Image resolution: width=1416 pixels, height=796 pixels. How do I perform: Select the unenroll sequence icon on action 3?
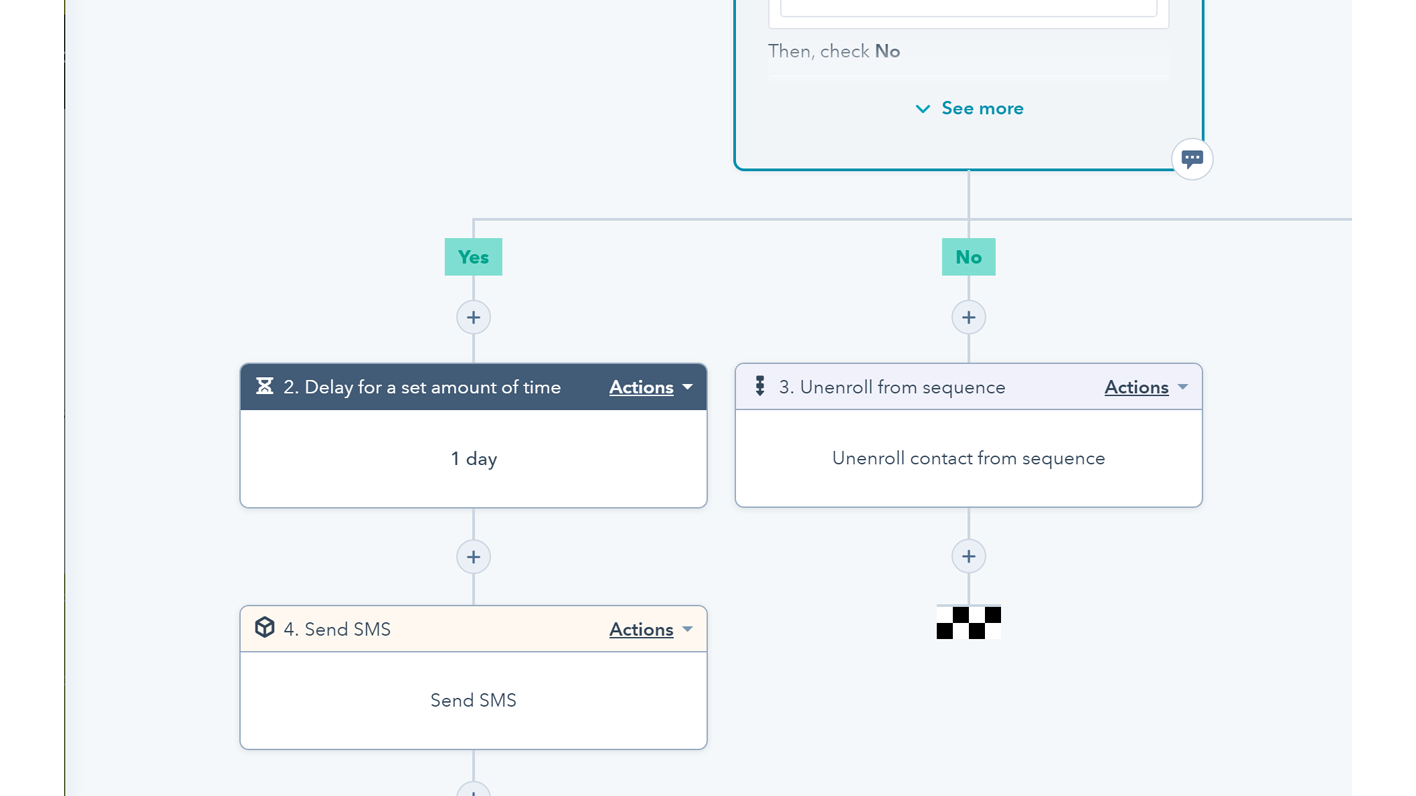pos(760,386)
